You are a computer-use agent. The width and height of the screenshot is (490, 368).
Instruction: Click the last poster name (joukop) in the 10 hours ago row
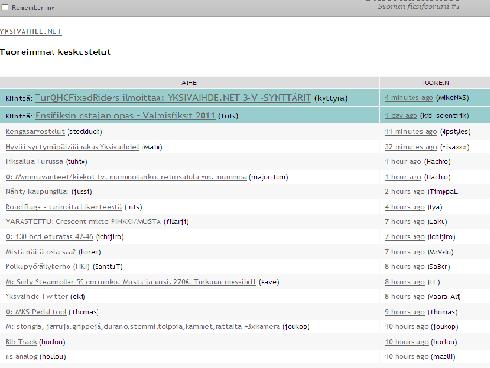pyautogui.click(x=444, y=327)
